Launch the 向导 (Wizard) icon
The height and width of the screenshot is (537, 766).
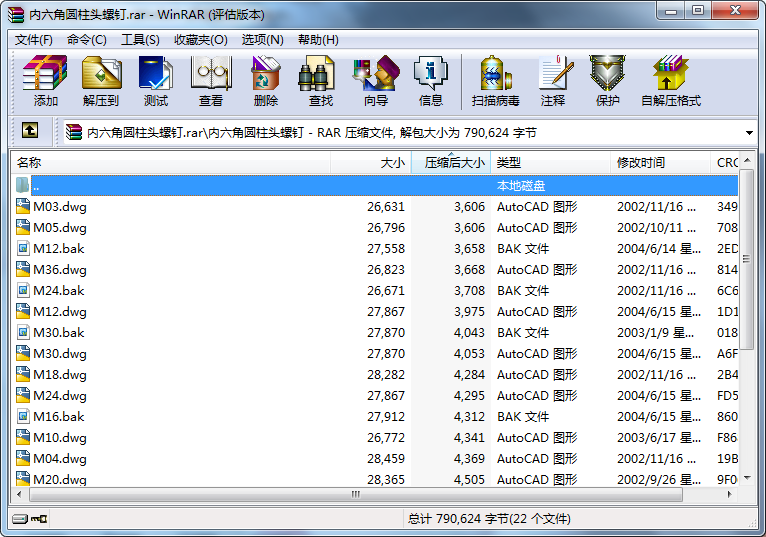coord(376,81)
